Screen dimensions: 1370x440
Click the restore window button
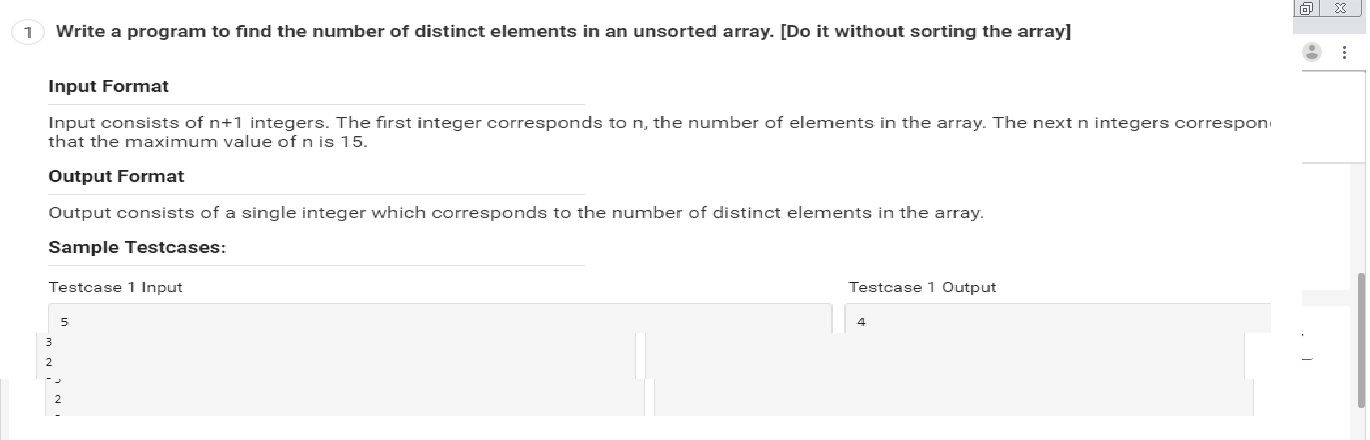(1308, 8)
